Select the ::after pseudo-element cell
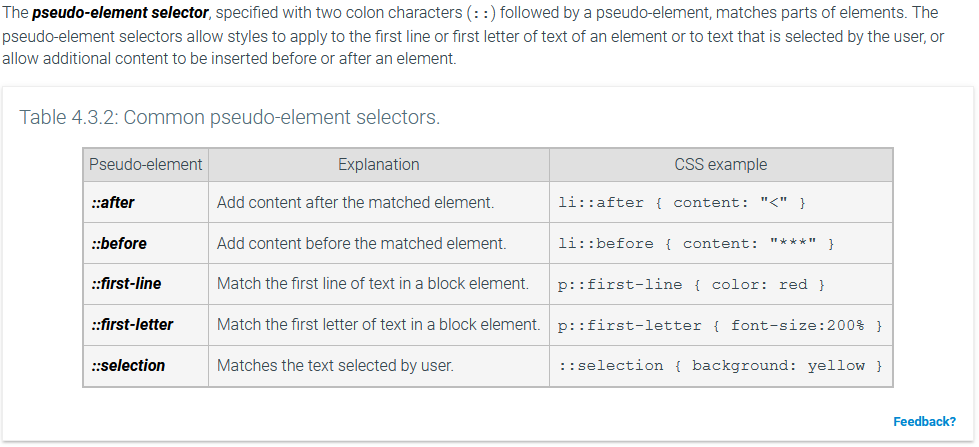The width and height of the screenshot is (979, 447). click(x=145, y=202)
